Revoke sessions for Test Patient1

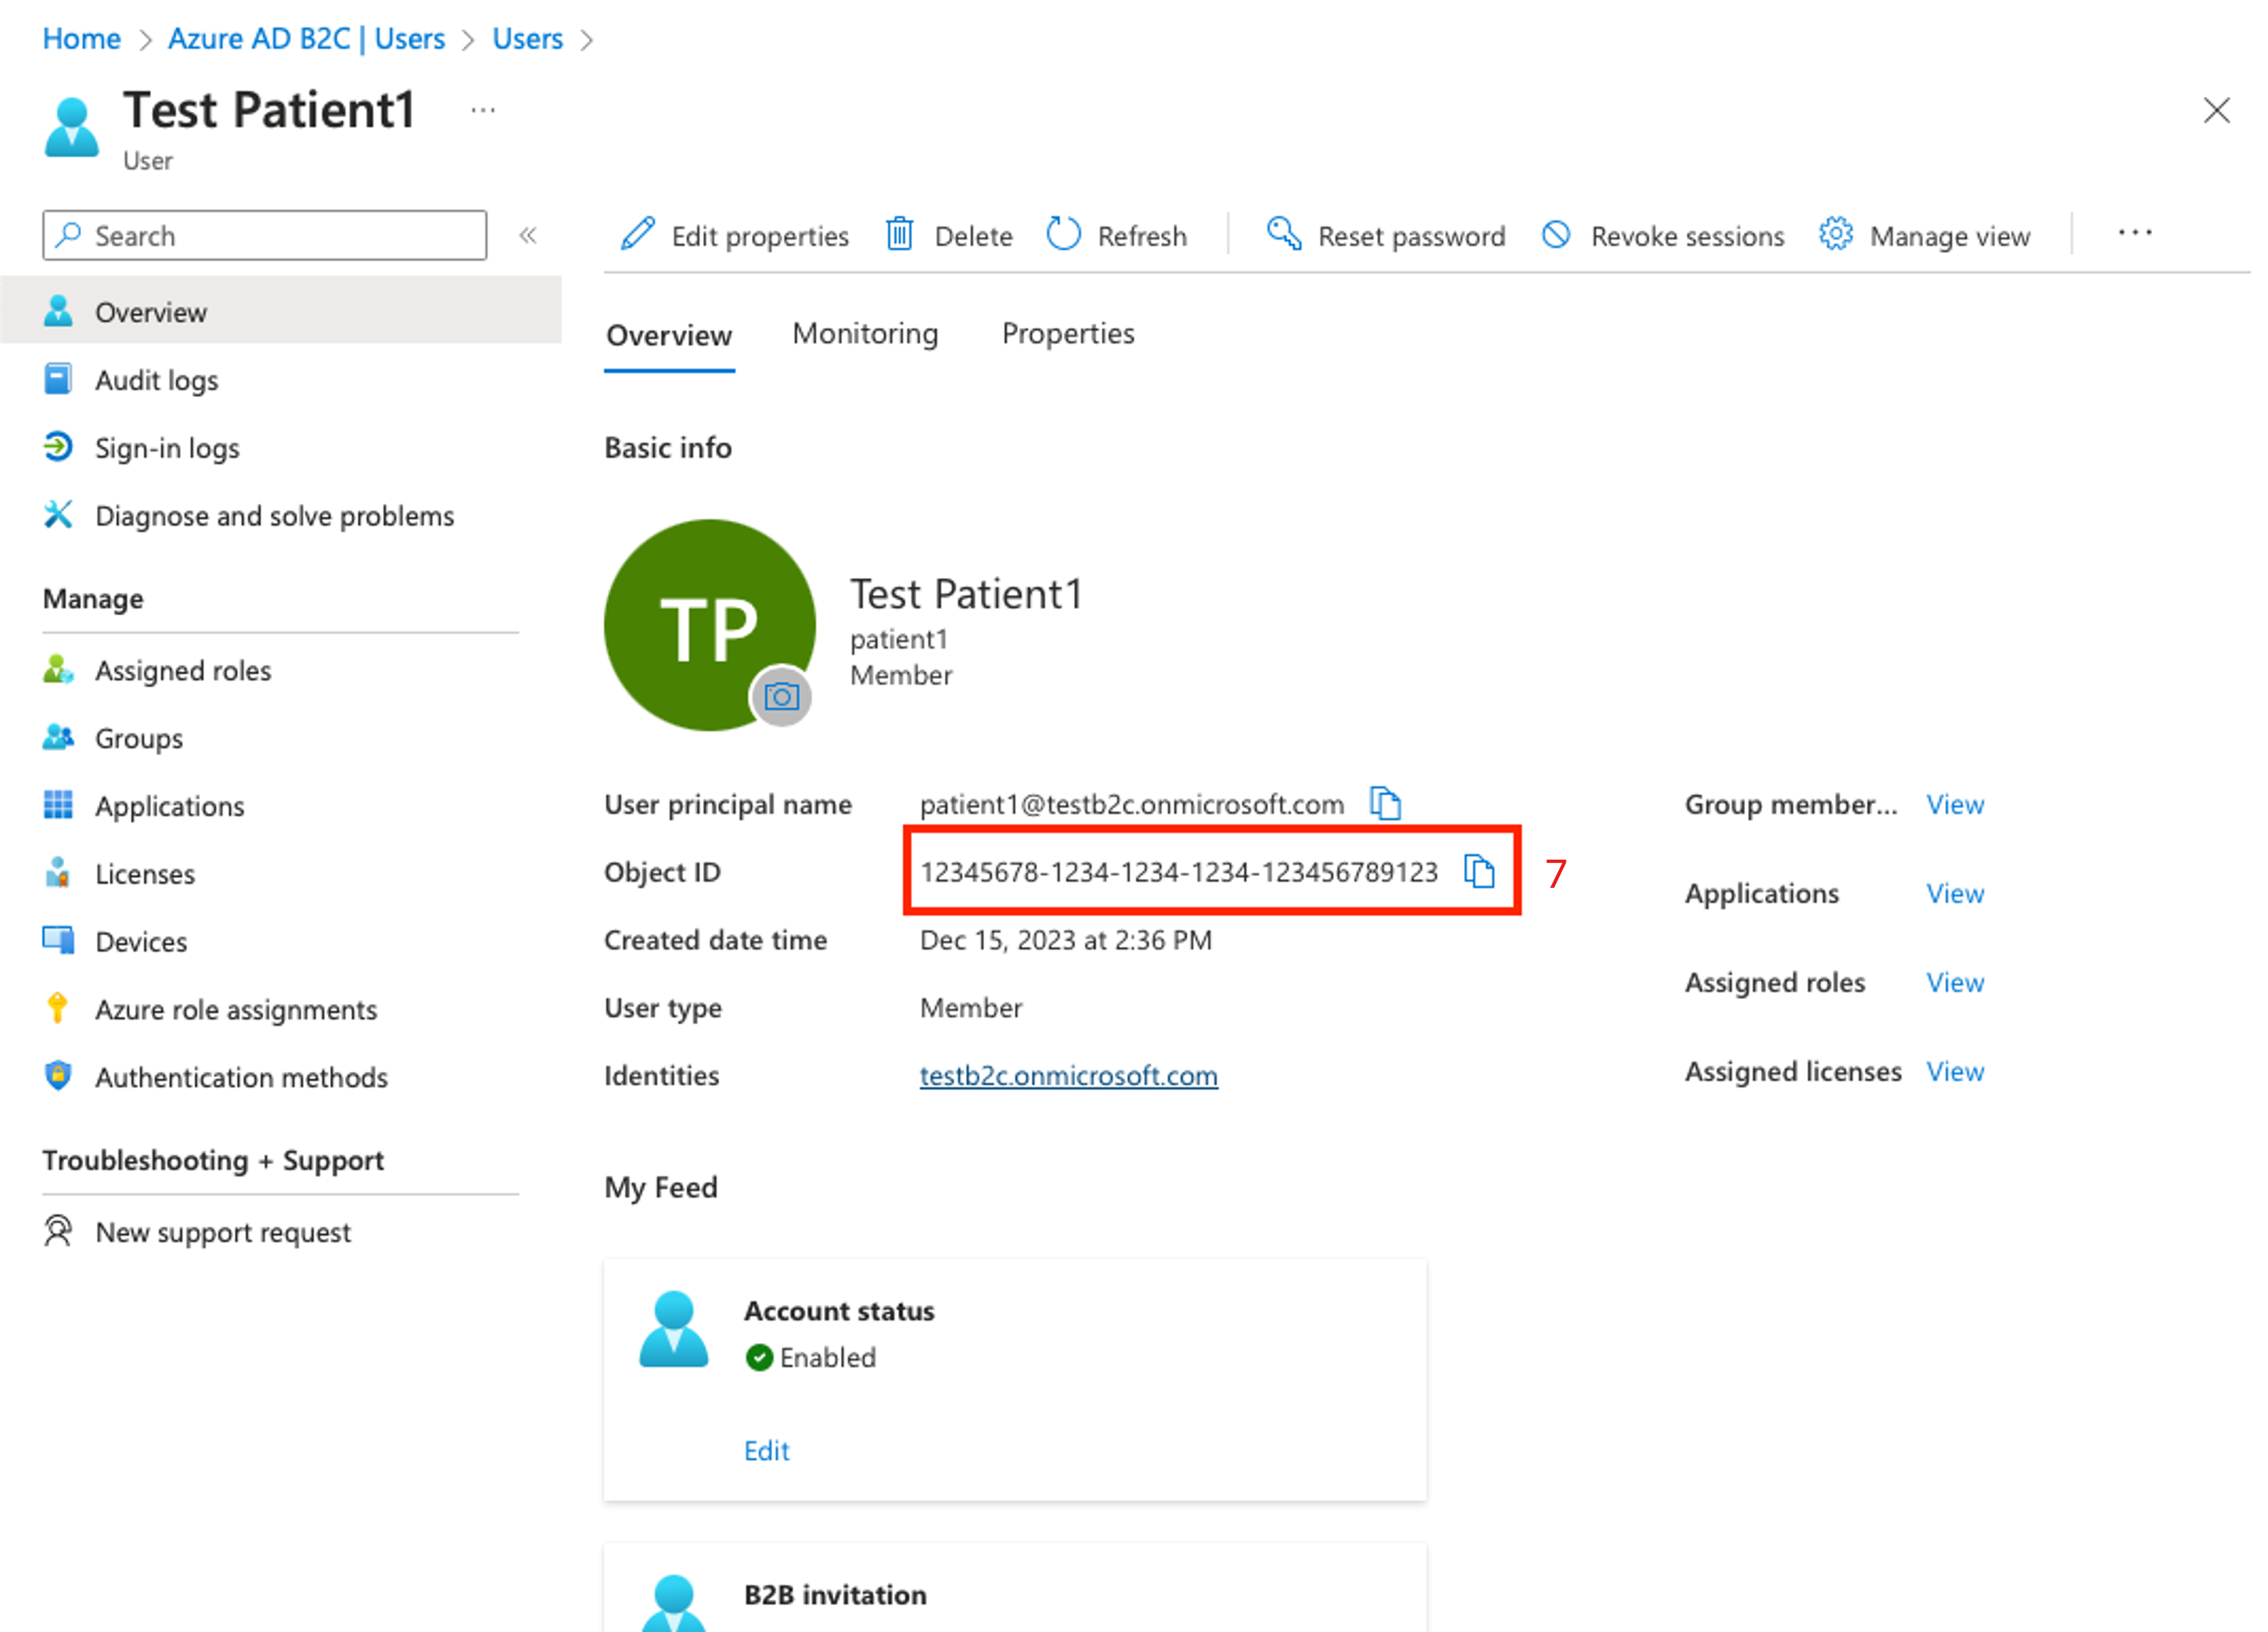pyautogui.click(x=1663, y=236)
